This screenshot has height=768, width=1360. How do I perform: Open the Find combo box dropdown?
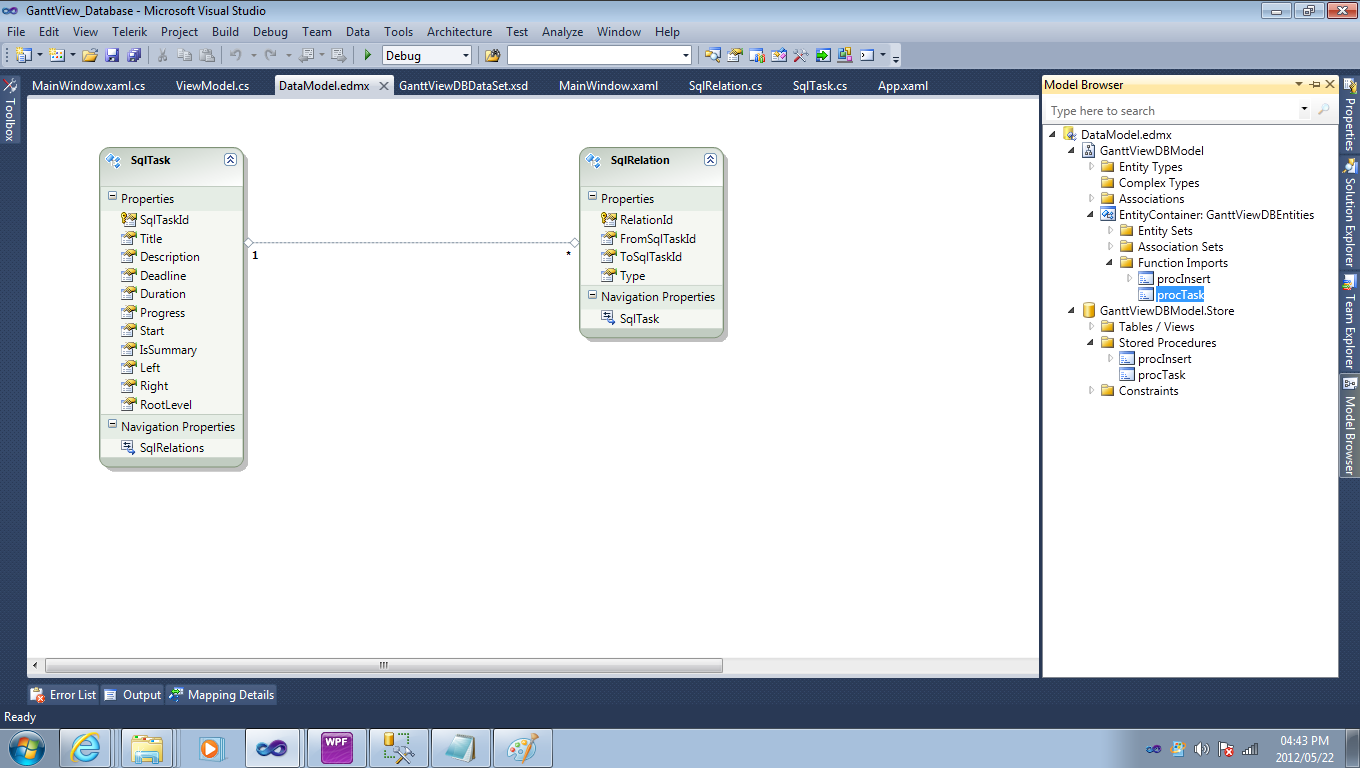coord(685,56)
